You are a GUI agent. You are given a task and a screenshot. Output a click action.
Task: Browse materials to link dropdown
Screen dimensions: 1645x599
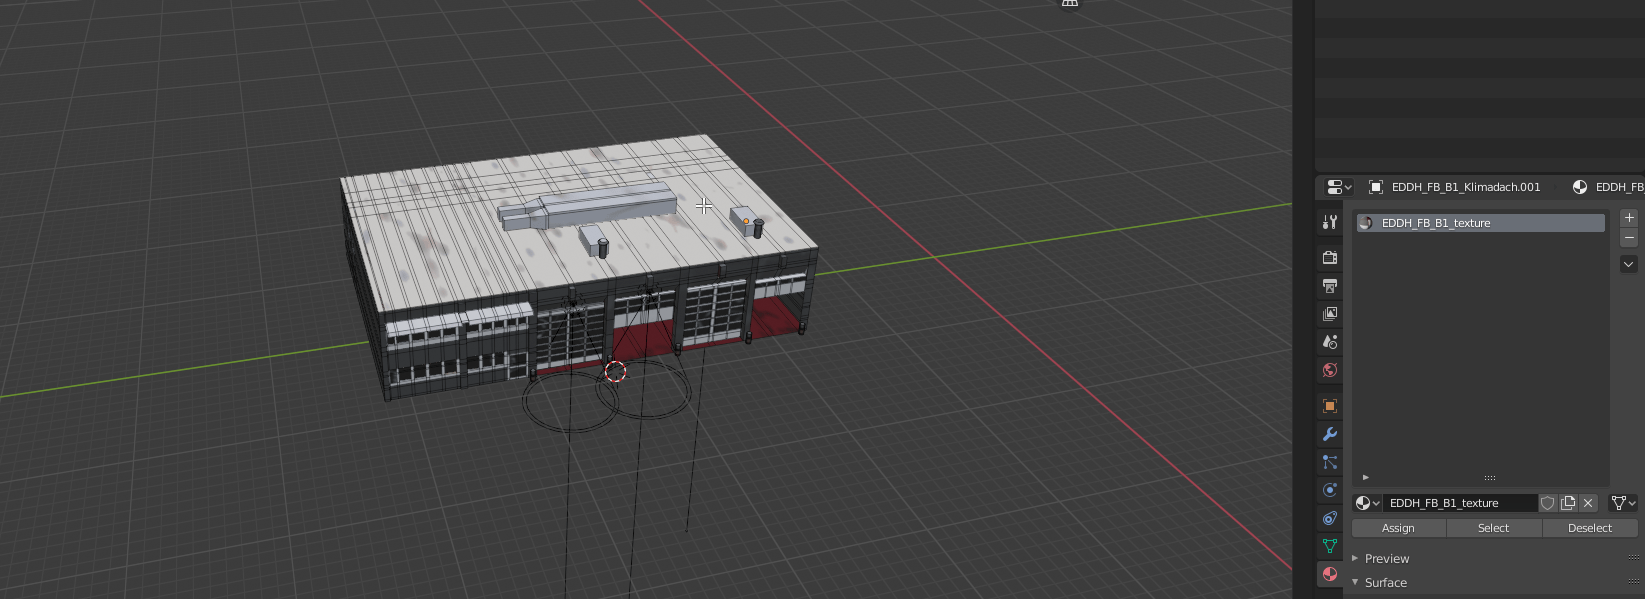1367,503
